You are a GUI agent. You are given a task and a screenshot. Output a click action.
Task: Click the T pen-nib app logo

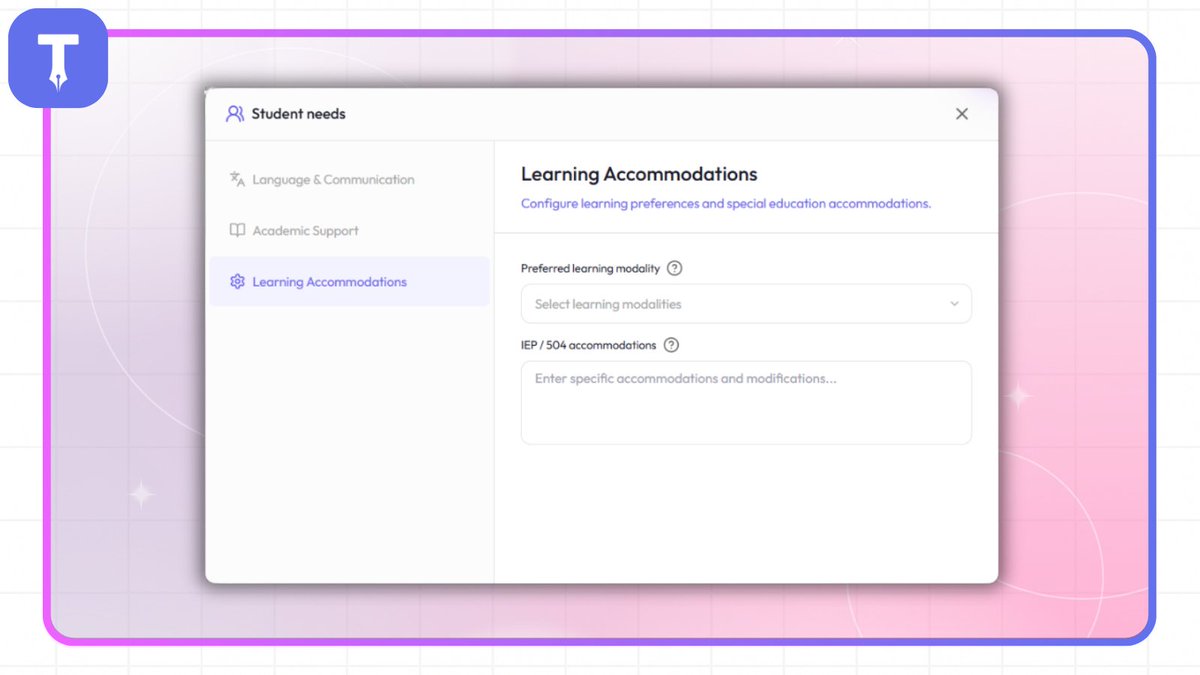click(x=57, y=58)
